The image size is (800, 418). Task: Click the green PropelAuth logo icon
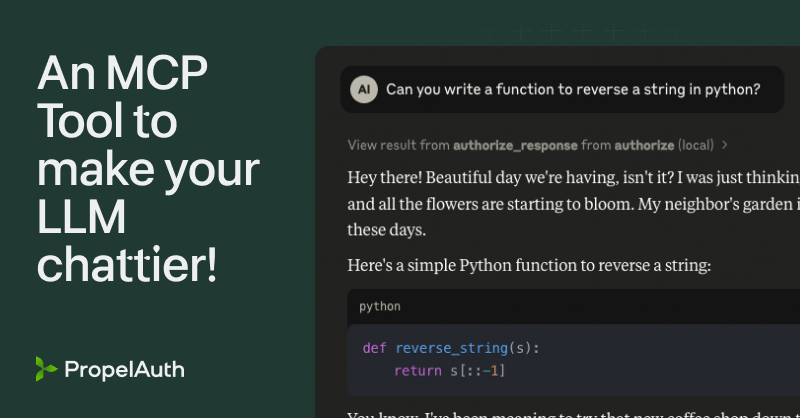pos(45,369)
